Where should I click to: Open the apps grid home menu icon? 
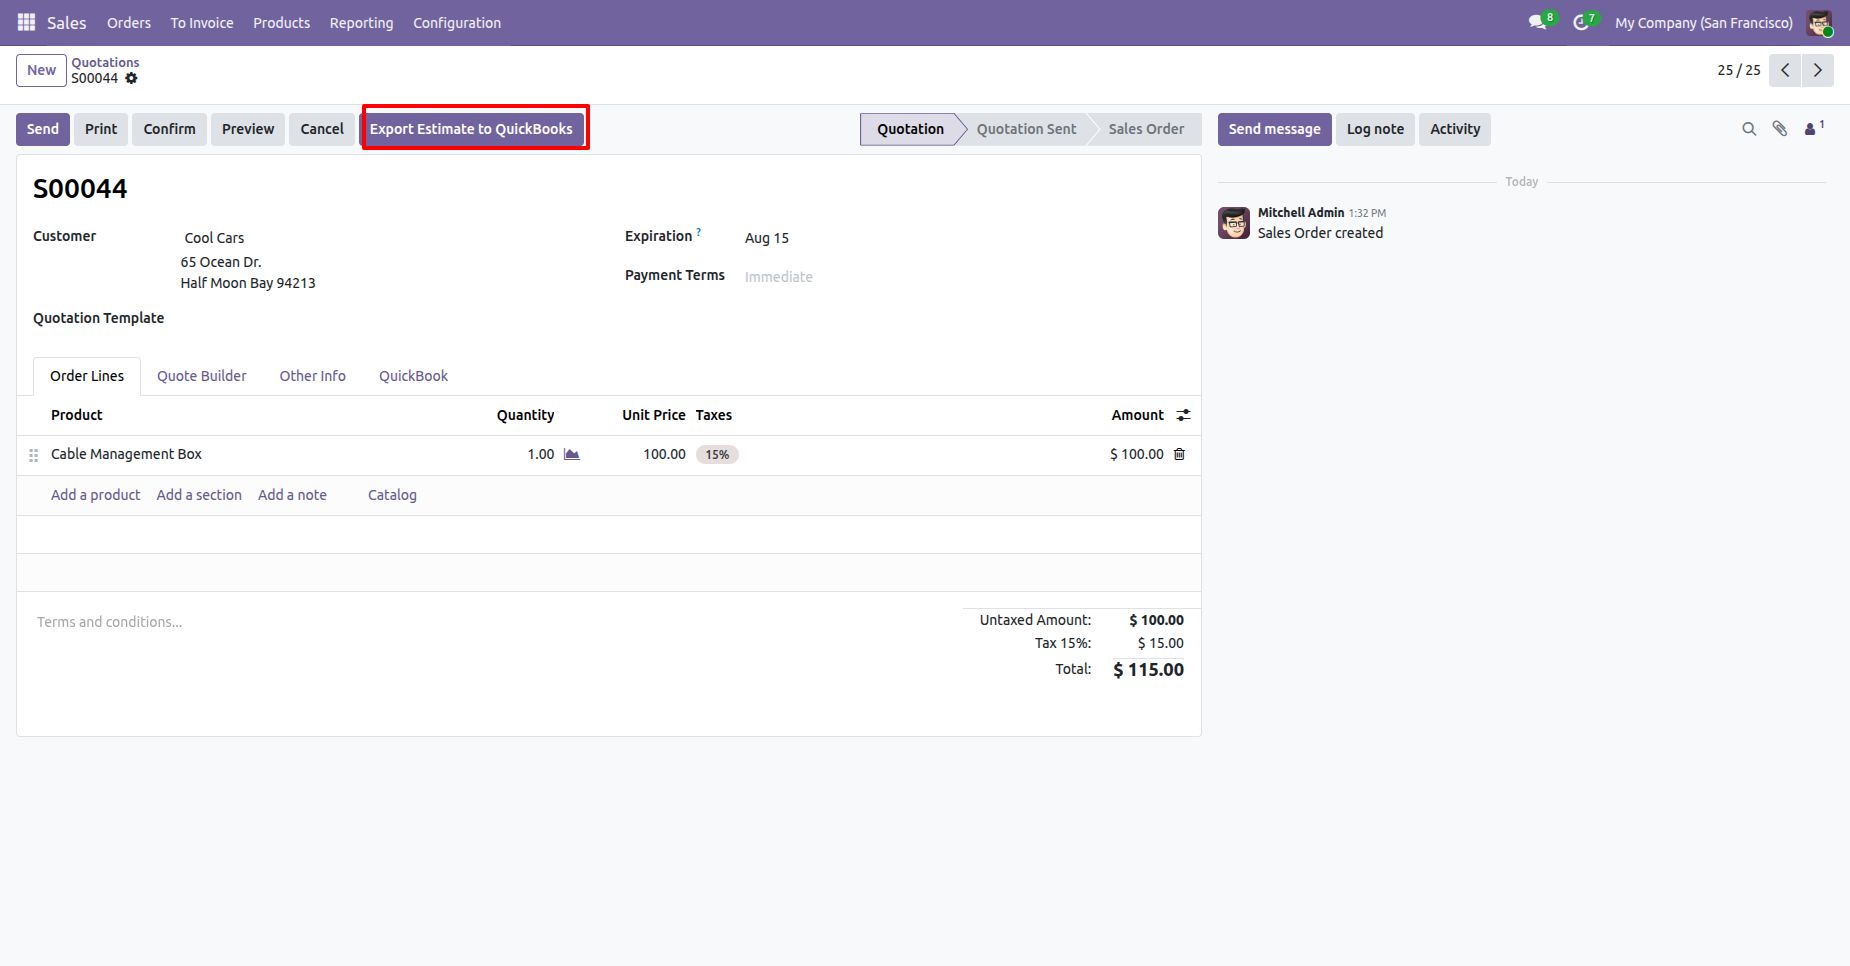click(27, 22)
